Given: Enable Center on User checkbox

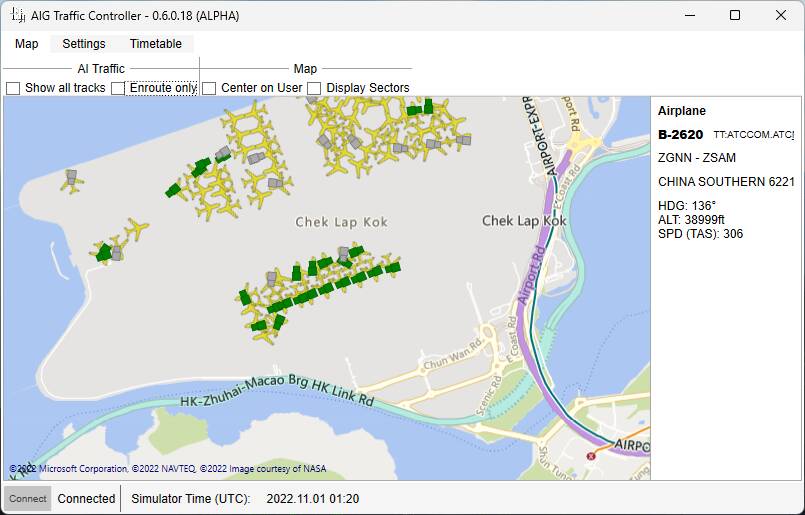Looking at the screenshot, I should tap(209, 88).
